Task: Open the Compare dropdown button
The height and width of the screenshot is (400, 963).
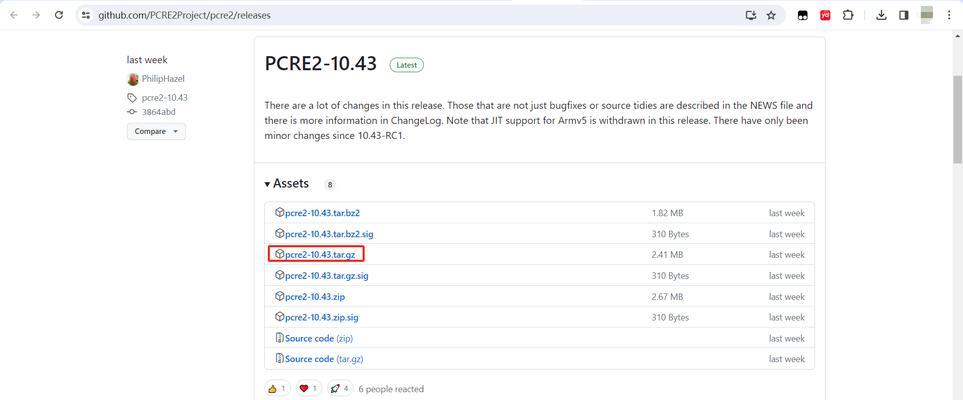Action: click(x=156, y=131)
